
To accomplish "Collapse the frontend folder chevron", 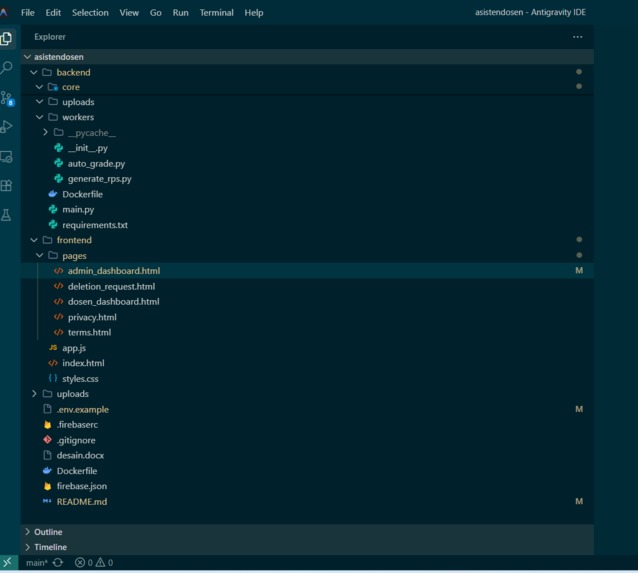I will (x=34, y=240).
